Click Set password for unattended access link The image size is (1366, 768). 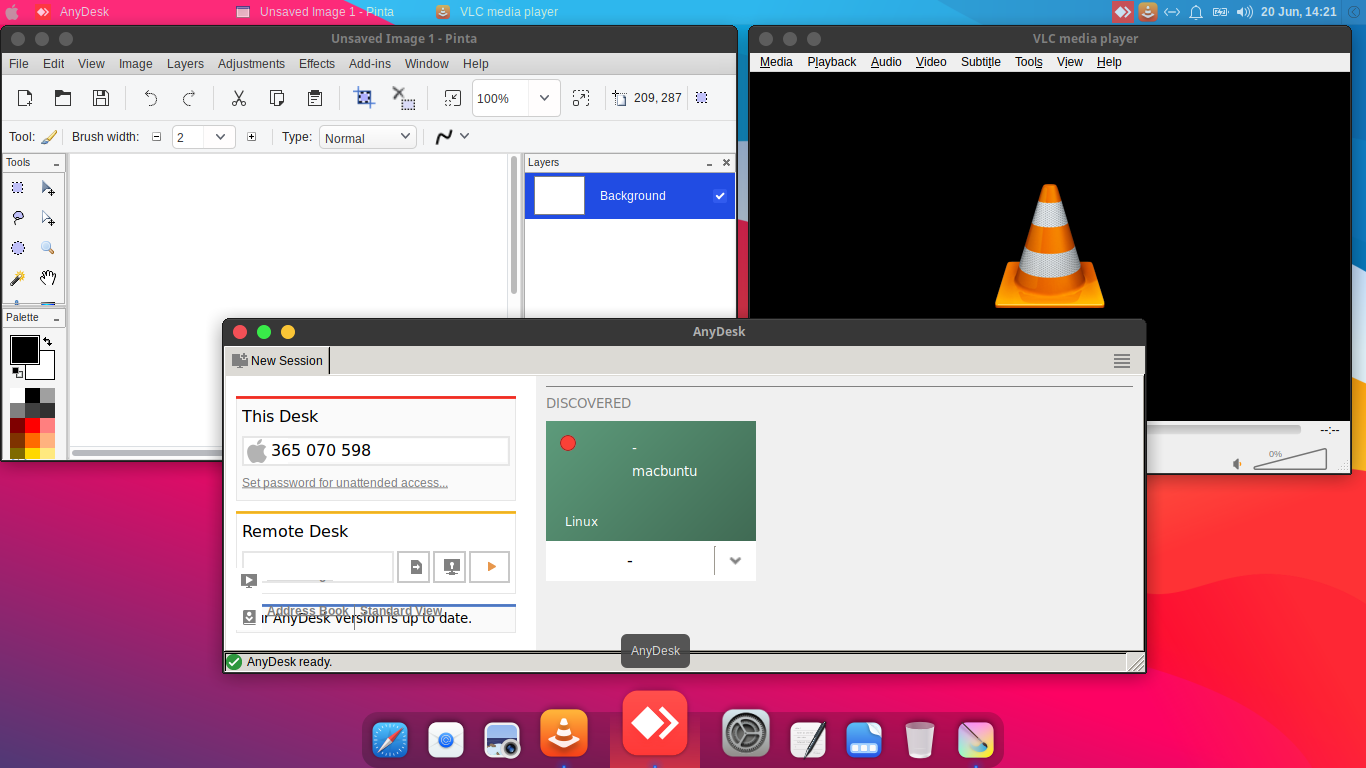[345, 483]
